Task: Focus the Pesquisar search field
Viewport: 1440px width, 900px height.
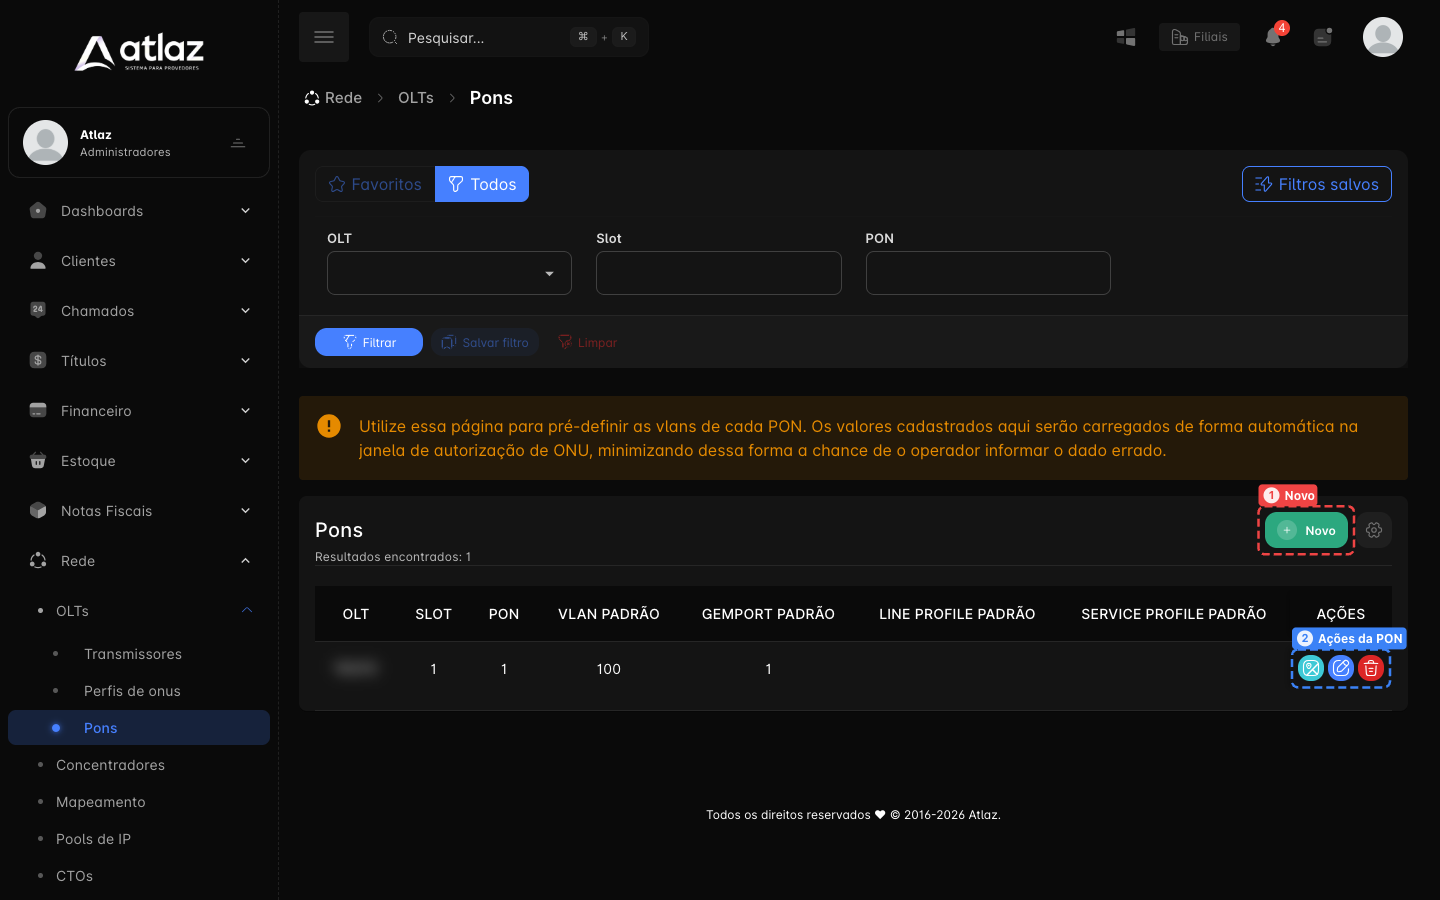Action: pos(509,37)
